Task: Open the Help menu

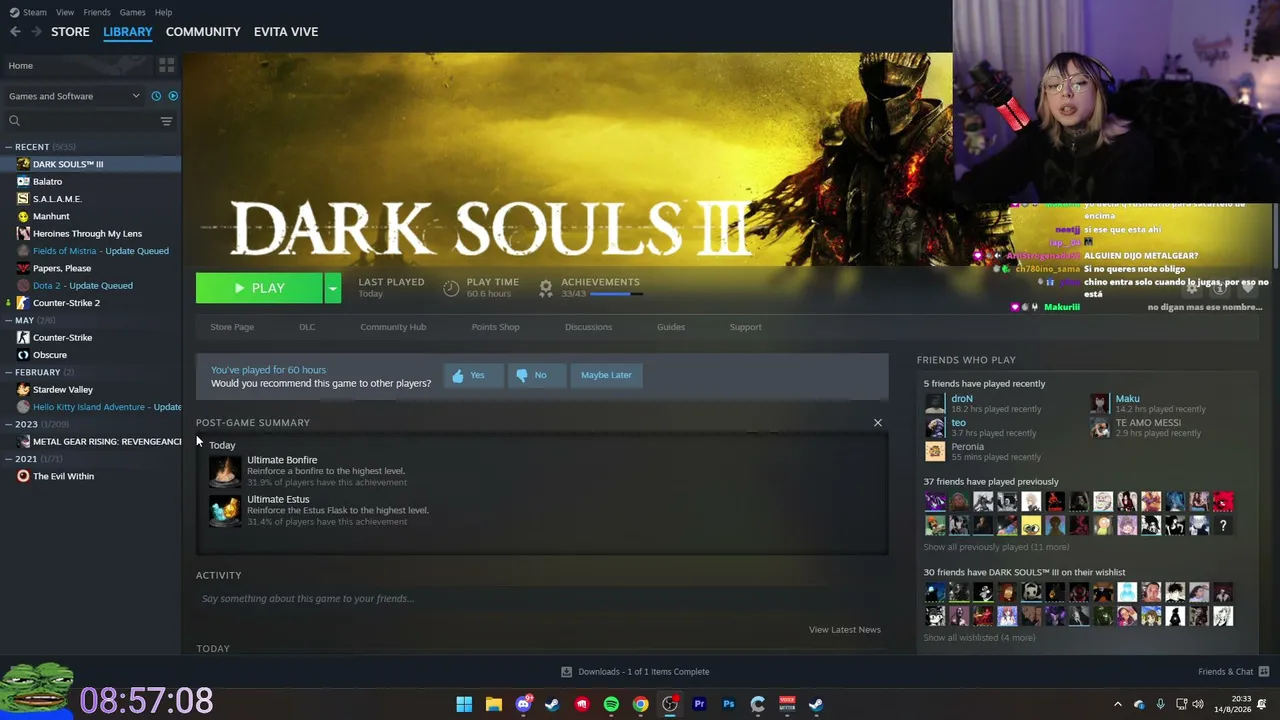Action: pos(164,12)
